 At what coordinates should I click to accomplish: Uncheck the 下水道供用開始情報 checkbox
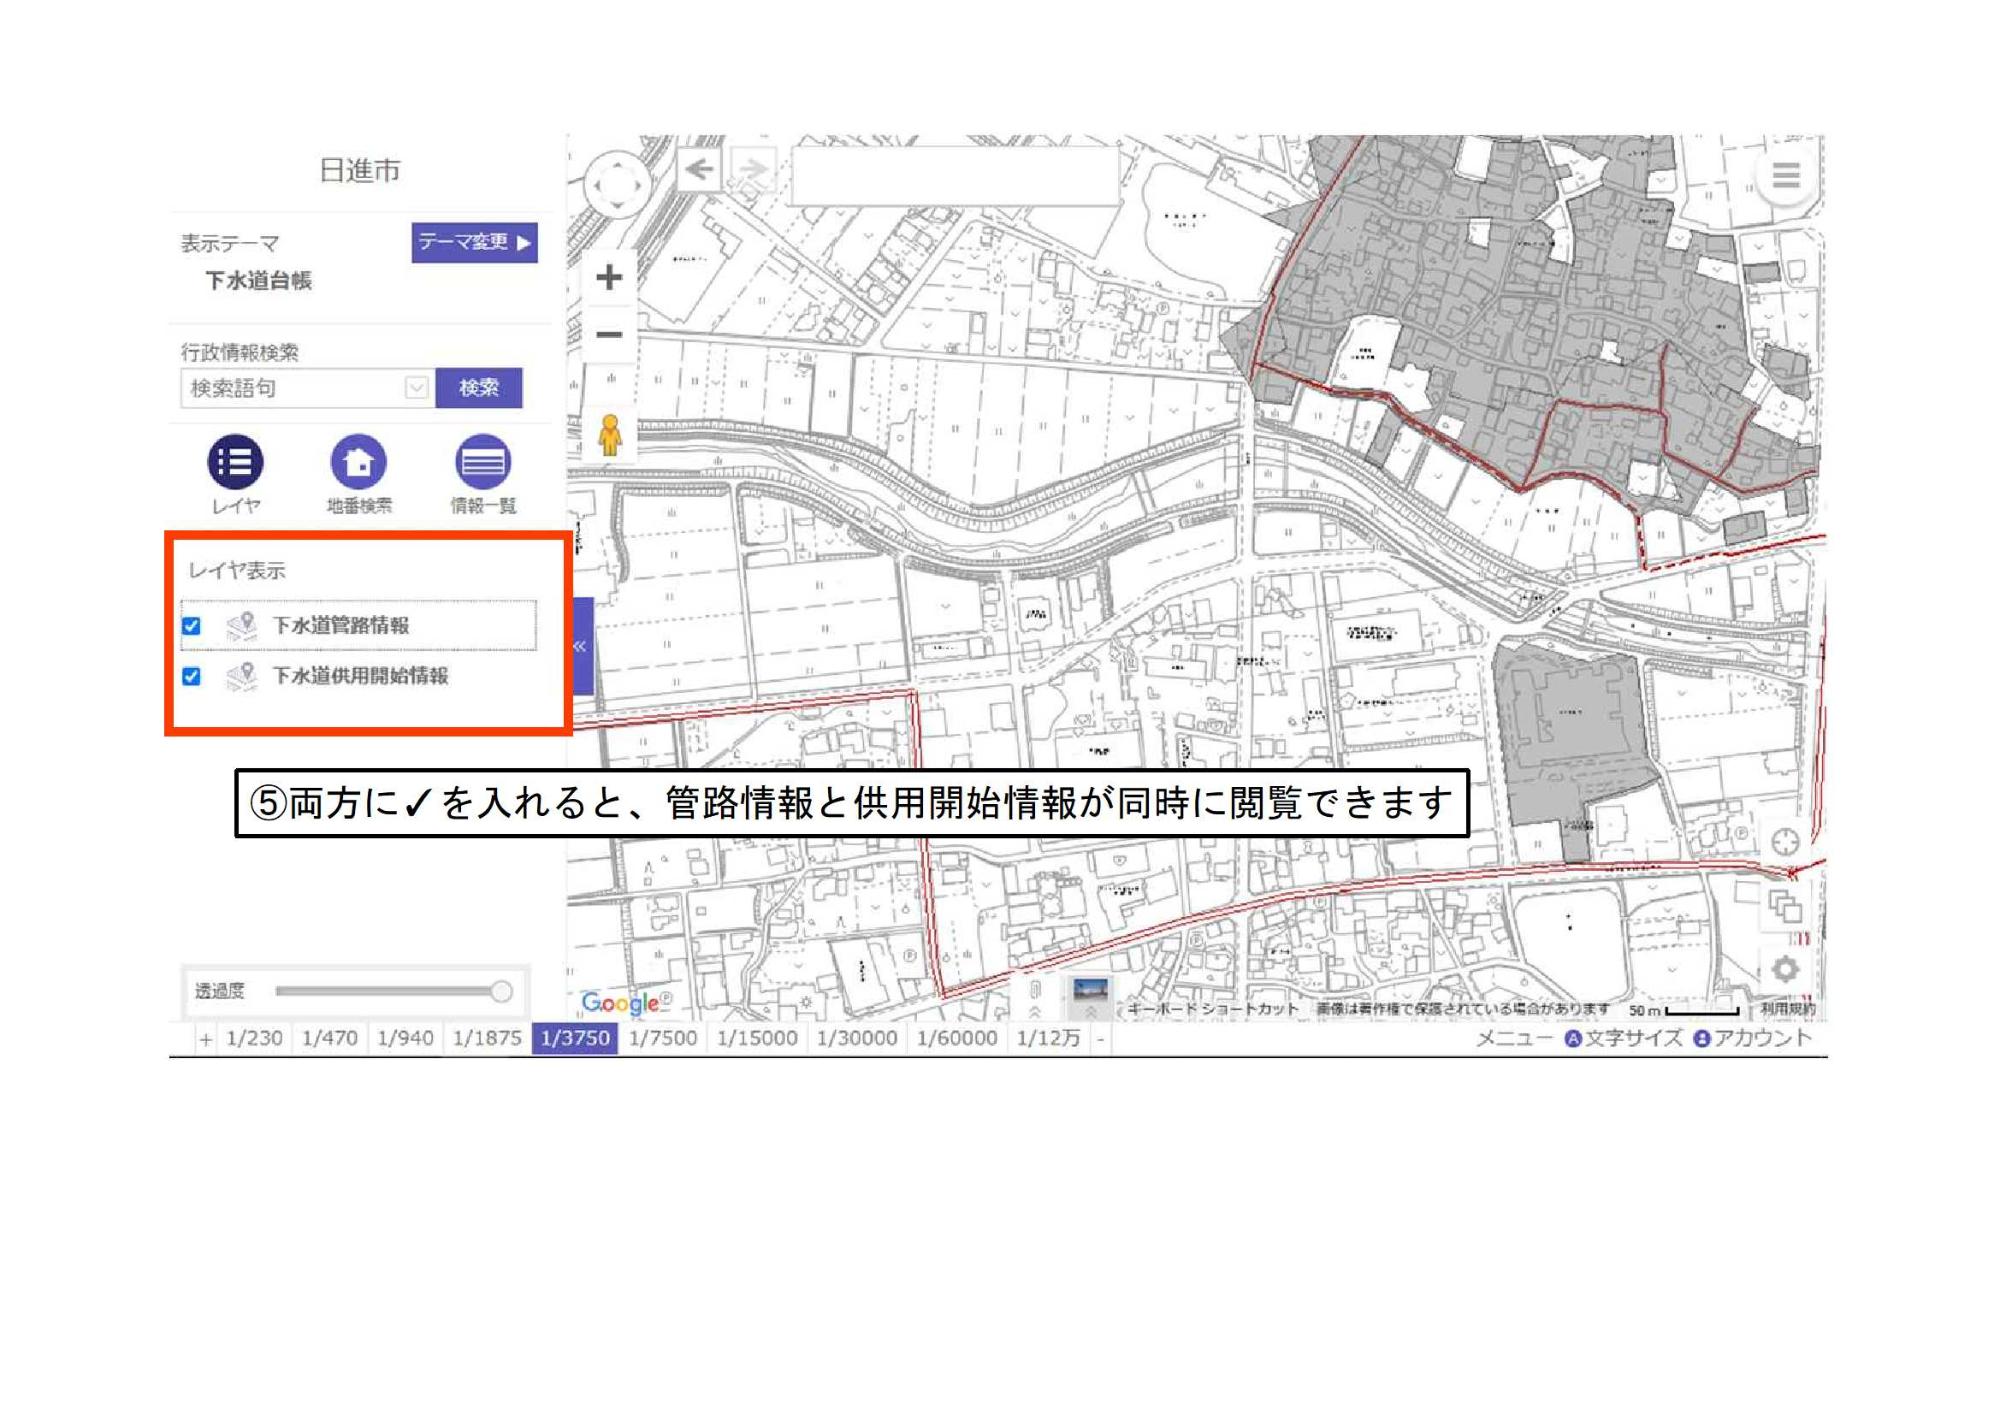[x=192, y=677]
